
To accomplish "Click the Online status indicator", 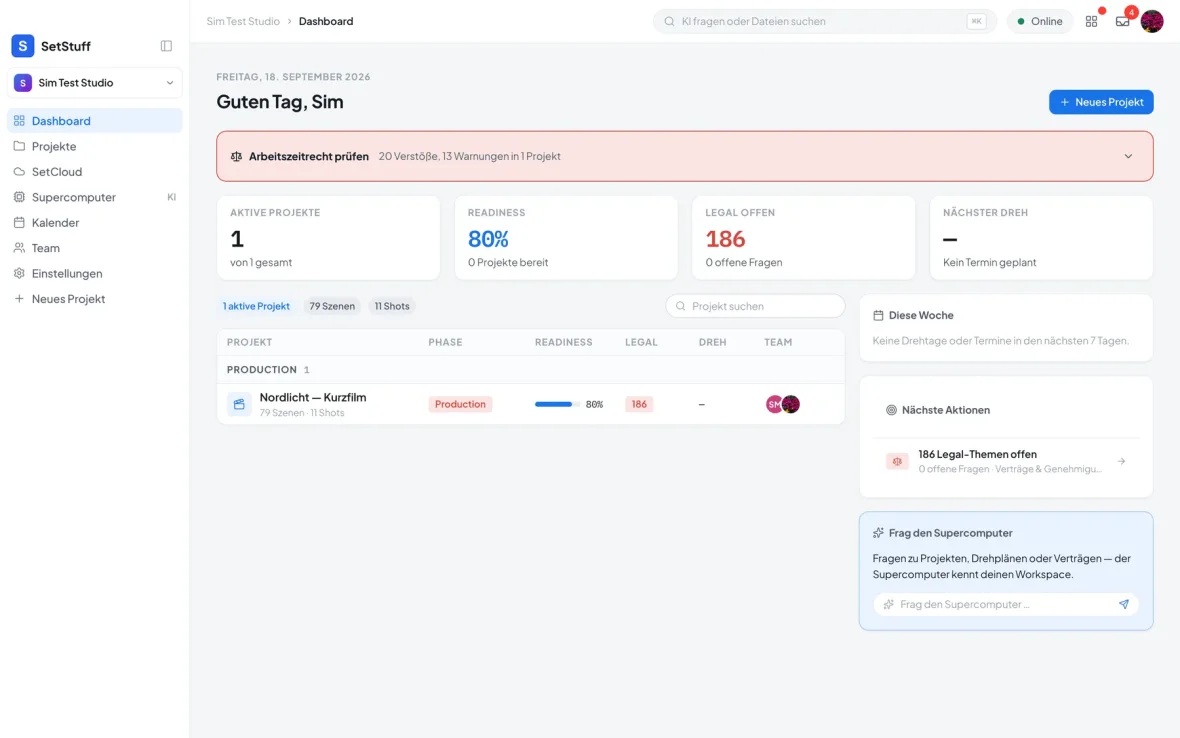I will click(1040, 21).
